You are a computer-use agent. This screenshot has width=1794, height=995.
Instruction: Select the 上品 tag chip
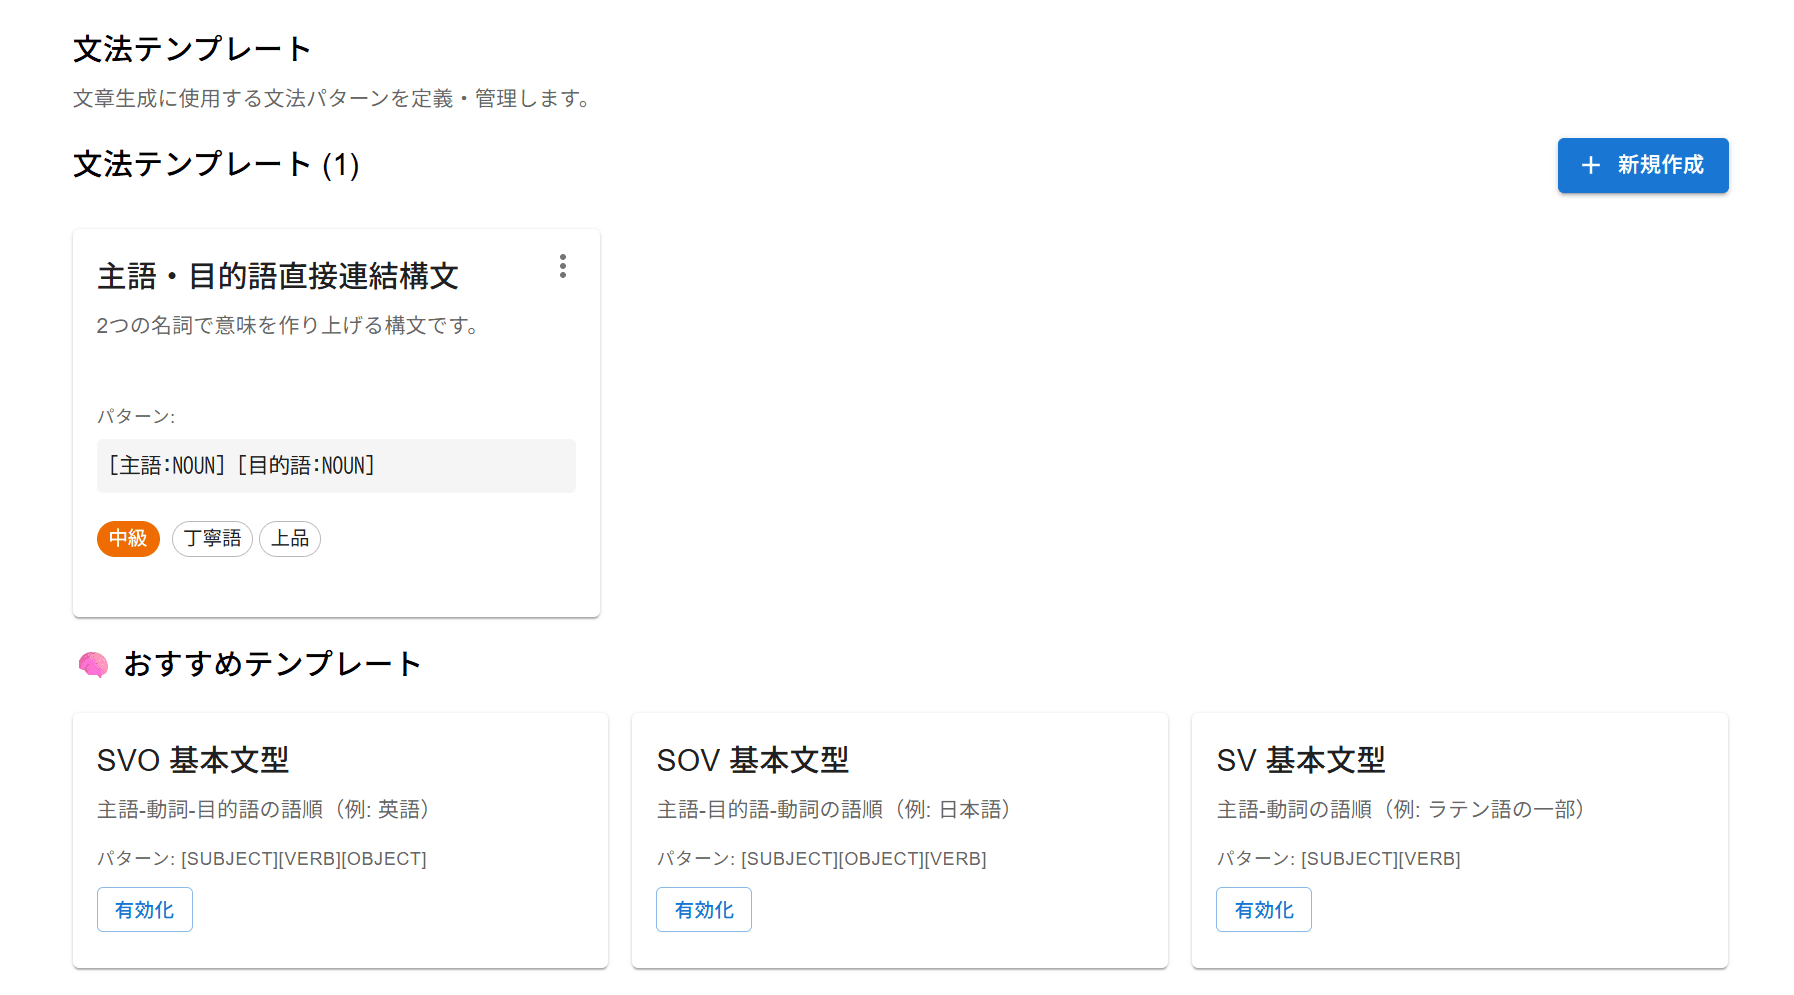tap(290, 539)
